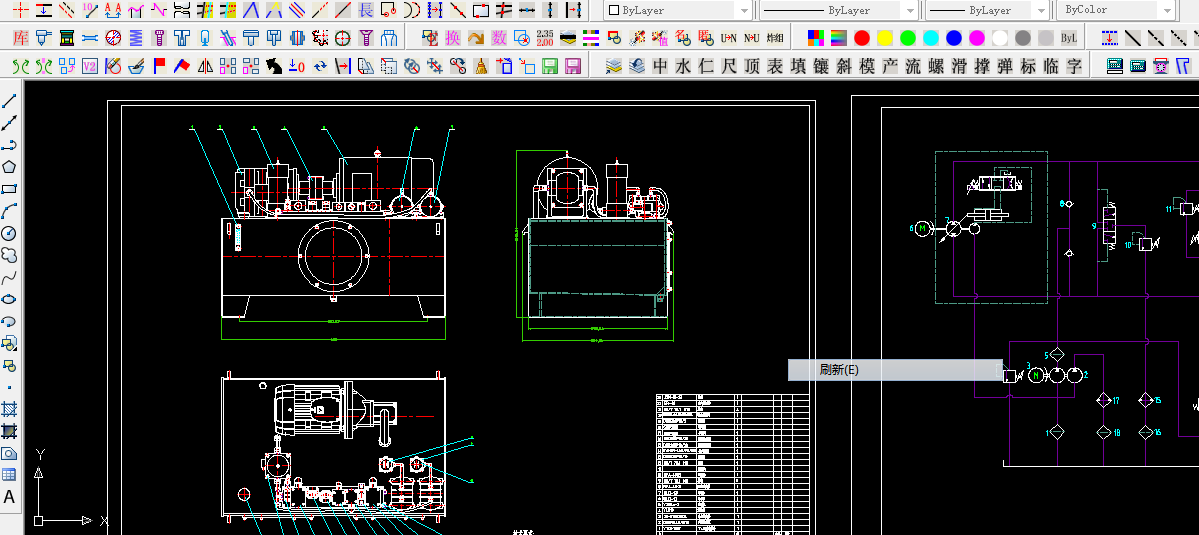Screen dimensions: 1199x535
Task: Click the crosshair target icon
Action: point(343,37)
